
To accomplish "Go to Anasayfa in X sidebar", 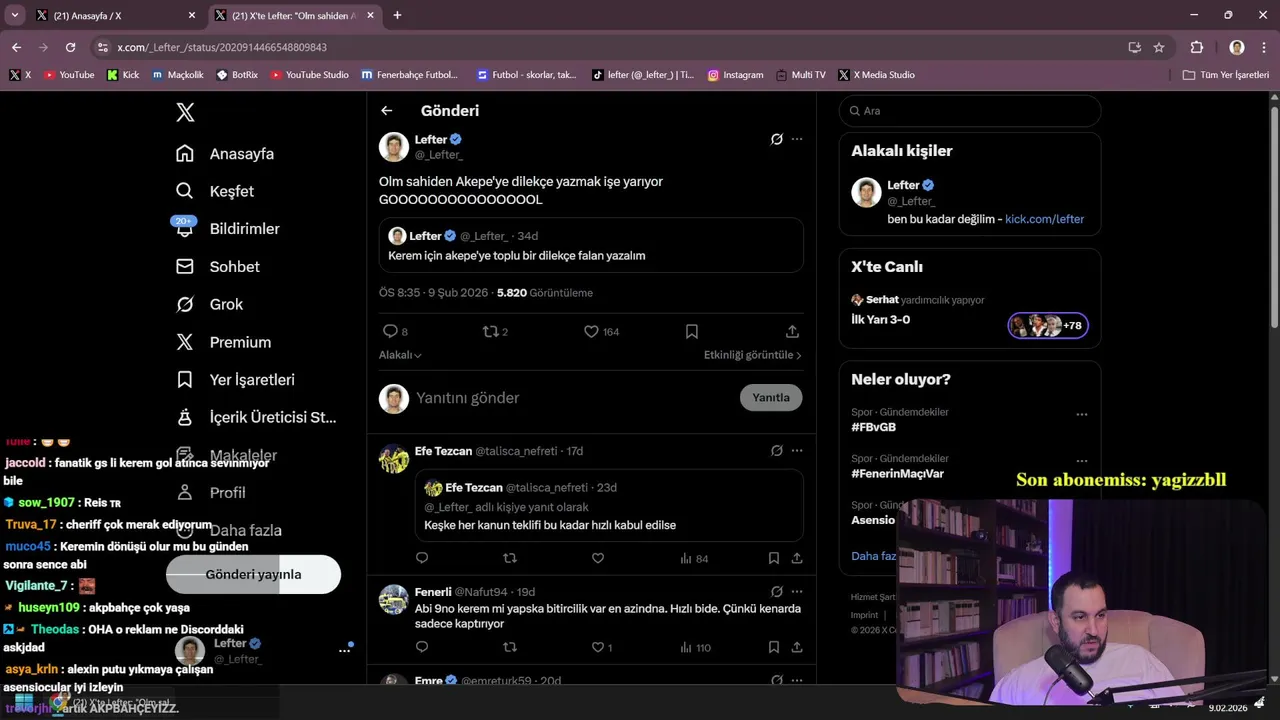I will (225, 154).
